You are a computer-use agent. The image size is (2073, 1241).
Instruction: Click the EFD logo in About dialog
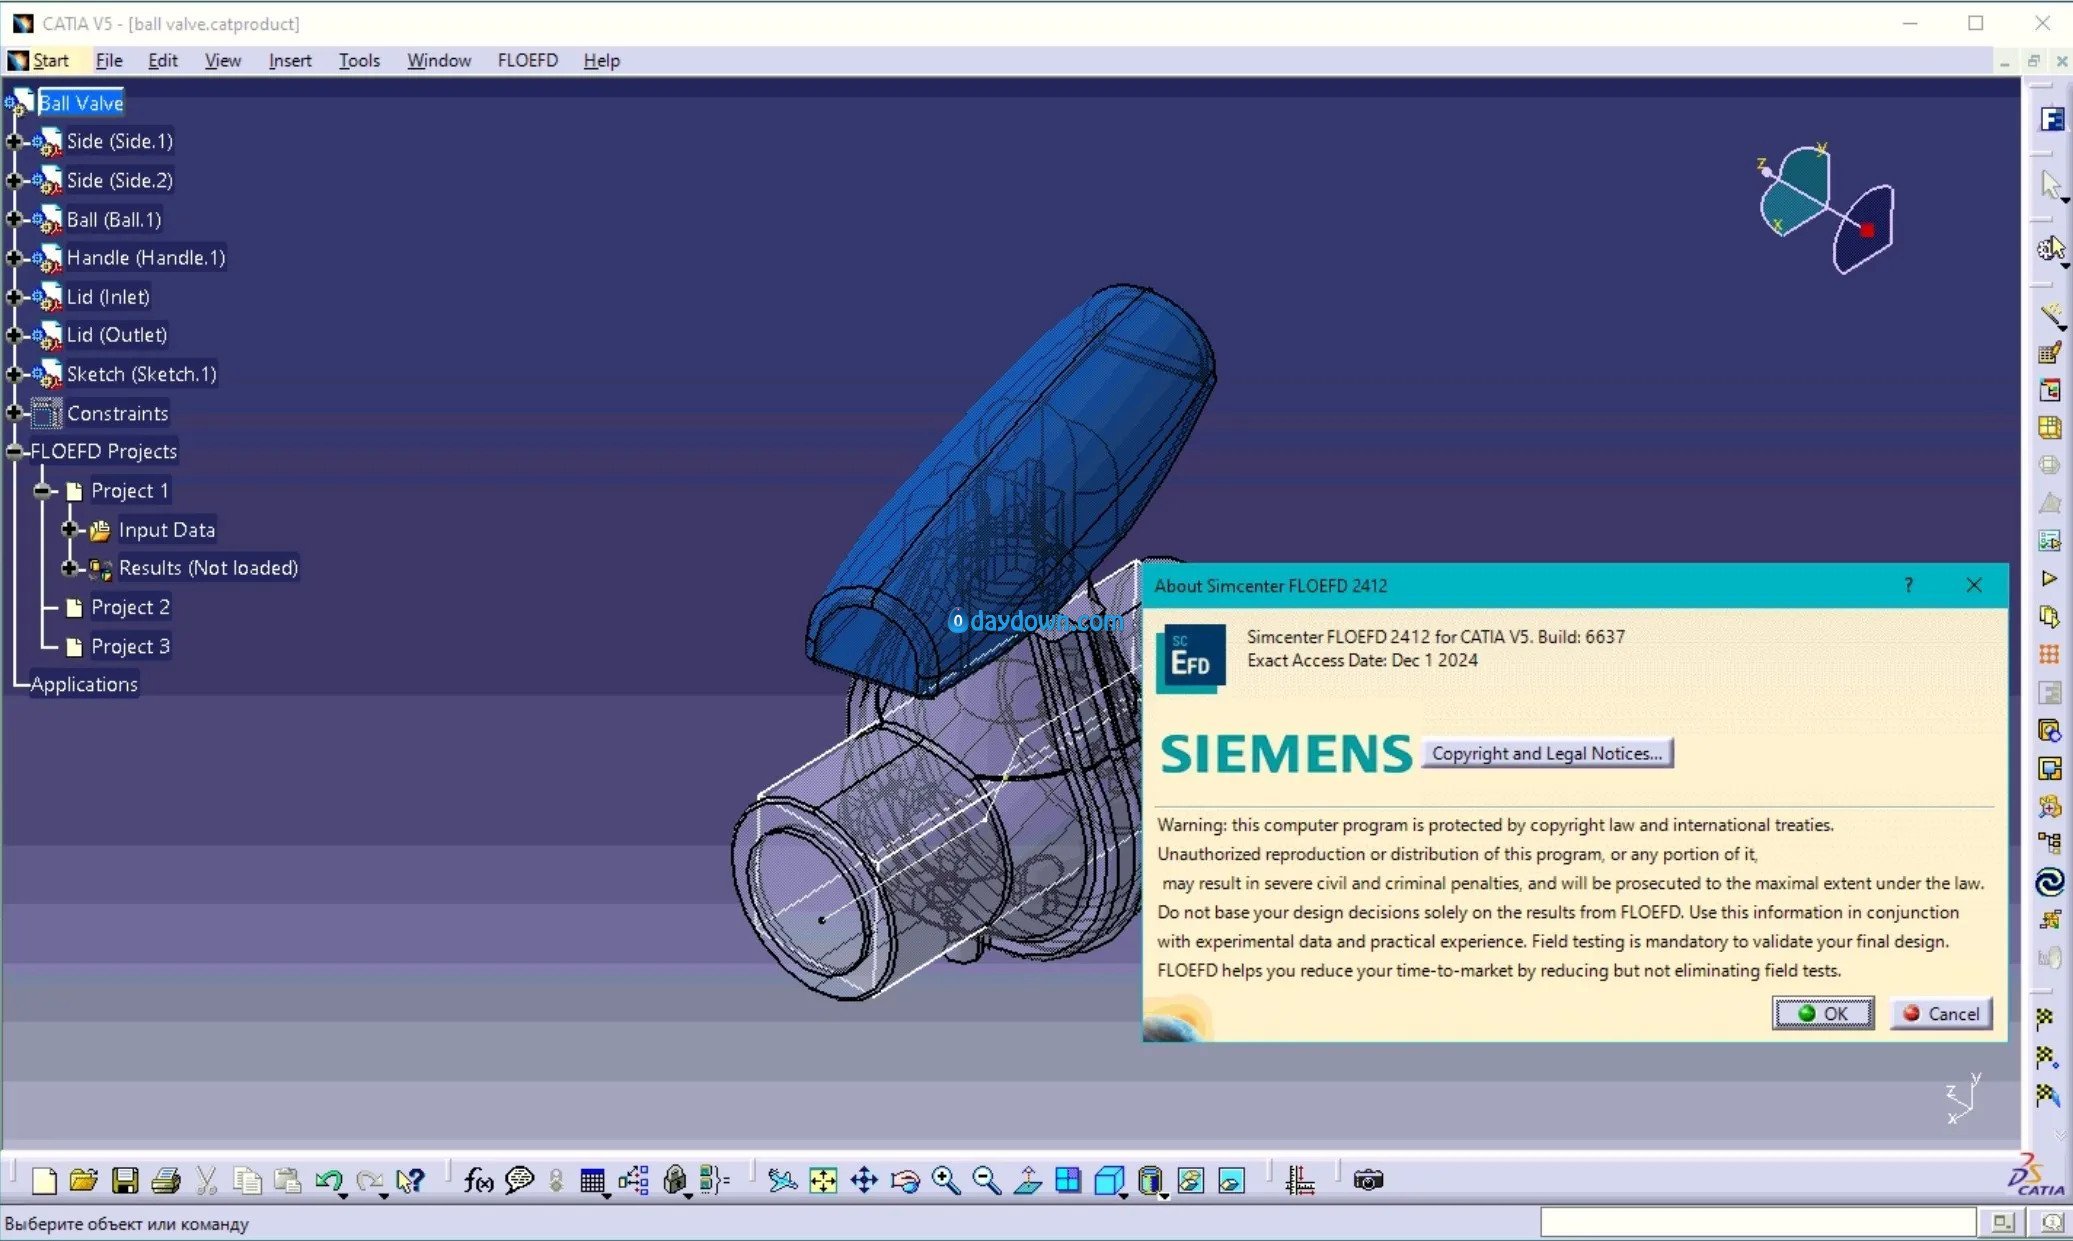click(x=1191, y=658)
